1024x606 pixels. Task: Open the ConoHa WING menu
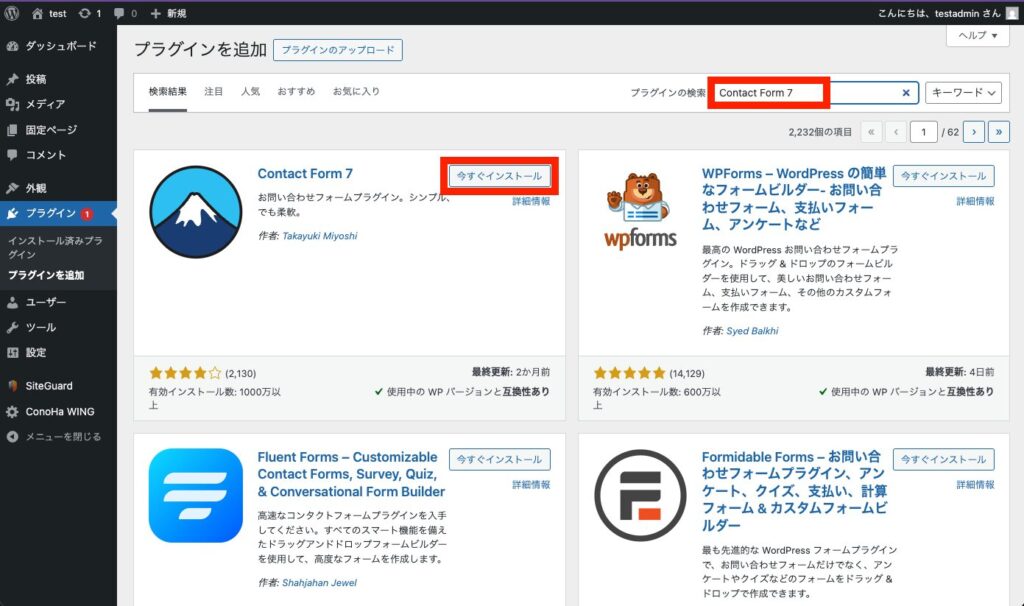pos(58,411)
